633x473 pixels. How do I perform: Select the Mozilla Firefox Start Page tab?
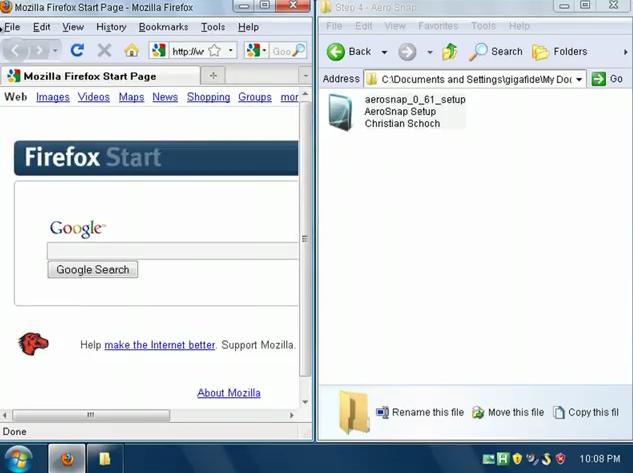[x=100, y=76]
